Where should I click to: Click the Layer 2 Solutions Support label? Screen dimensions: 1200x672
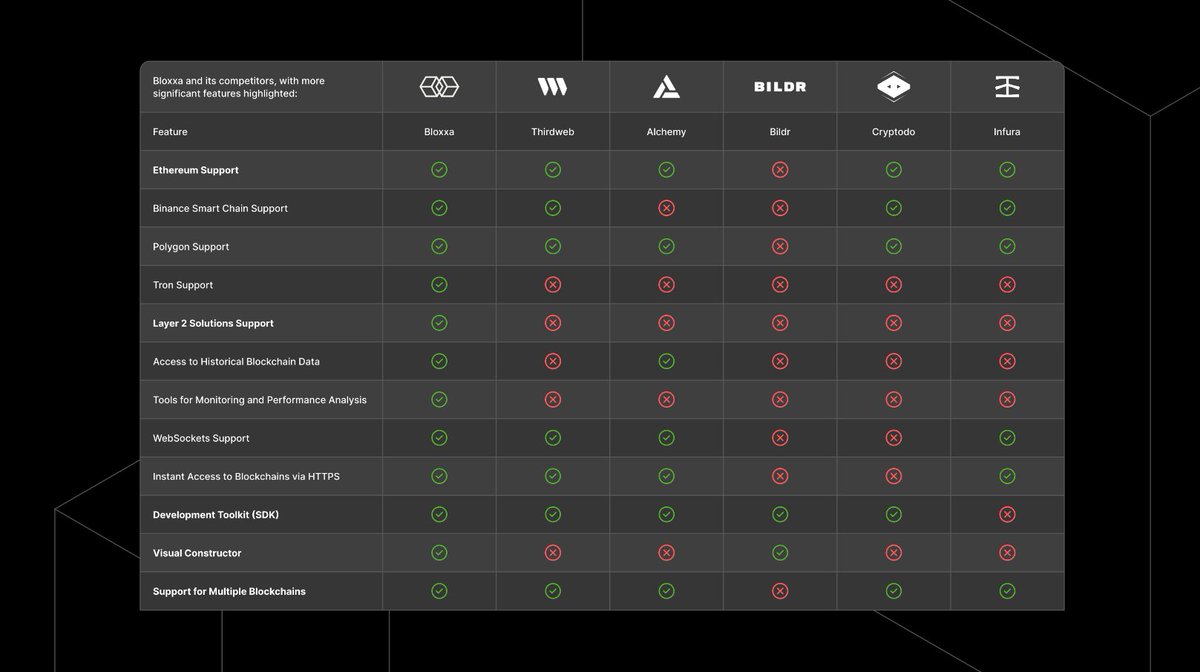click(213, 323)
